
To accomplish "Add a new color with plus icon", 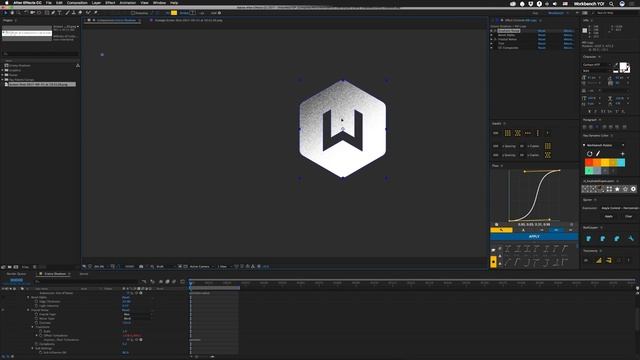I will click(622, 153).
